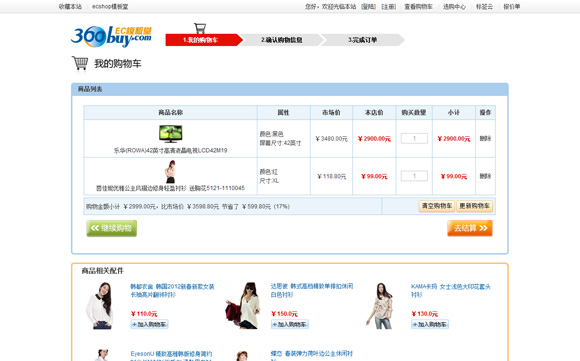Screen dimensions: 580x361
Task: Click shop price ¥2900.00元 in 本店价 column
Action: tap(374, 139)
